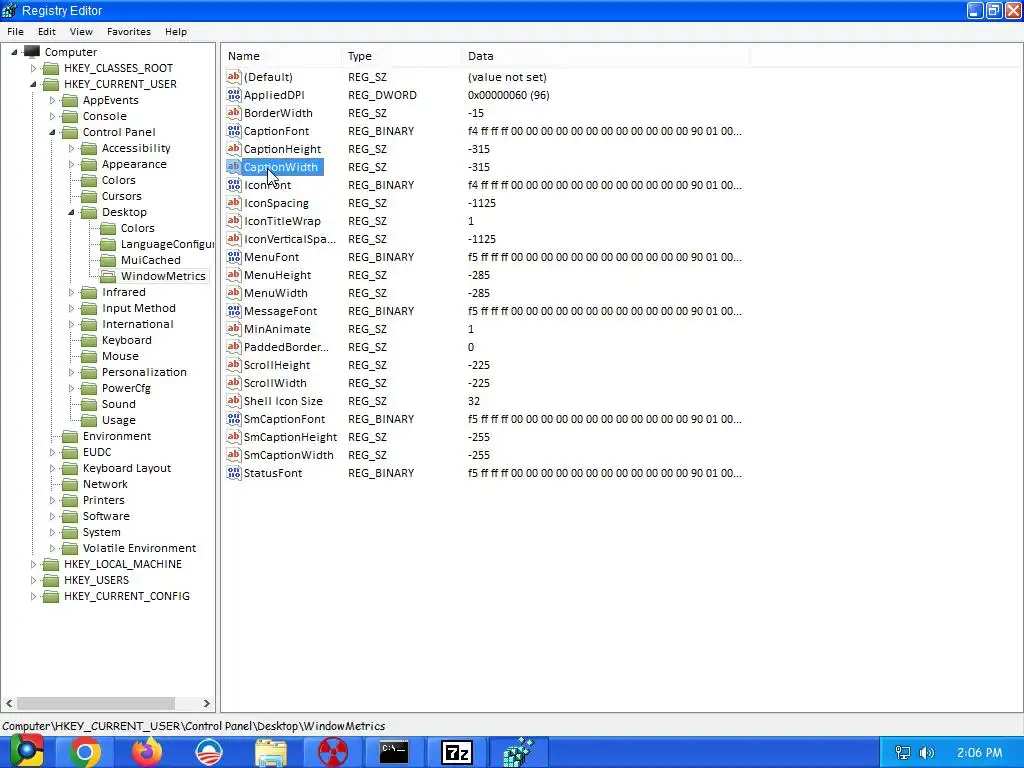The height and width of the screenshot is (768, 1024).
Task: Open the View menu
Action: [81, 31]
